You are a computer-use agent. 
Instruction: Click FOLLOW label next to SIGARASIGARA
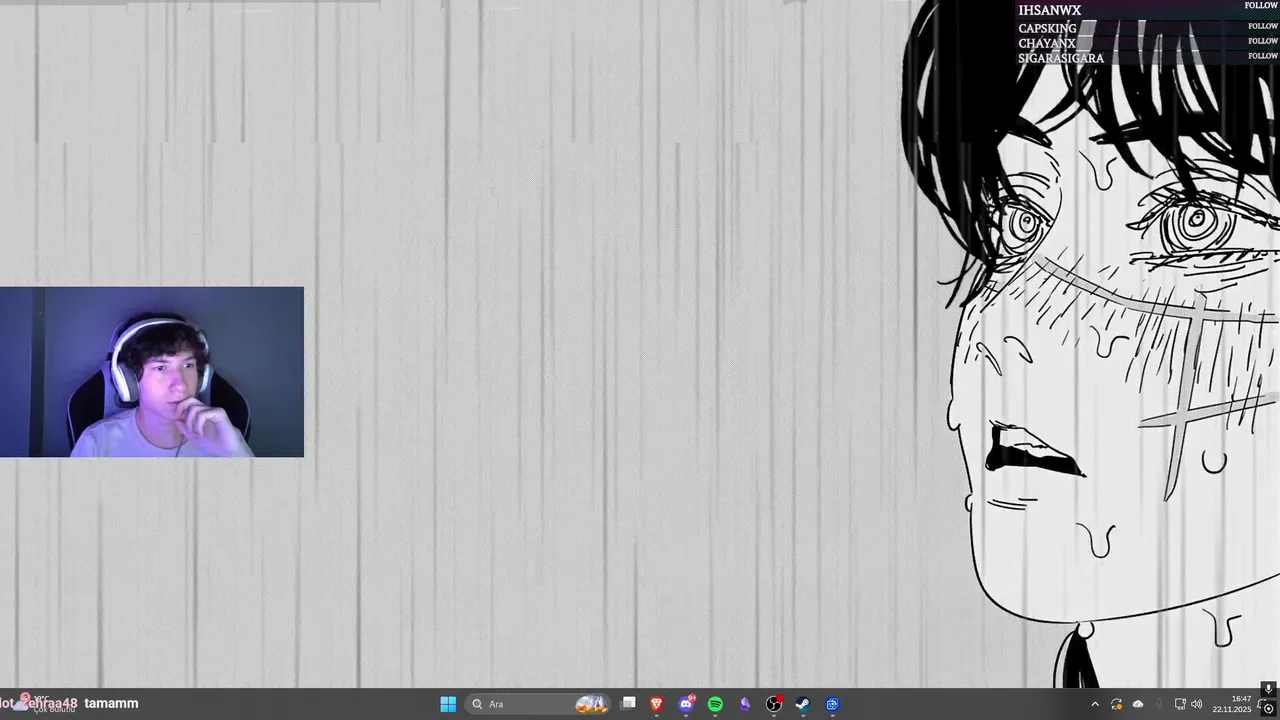point(1263,56)
